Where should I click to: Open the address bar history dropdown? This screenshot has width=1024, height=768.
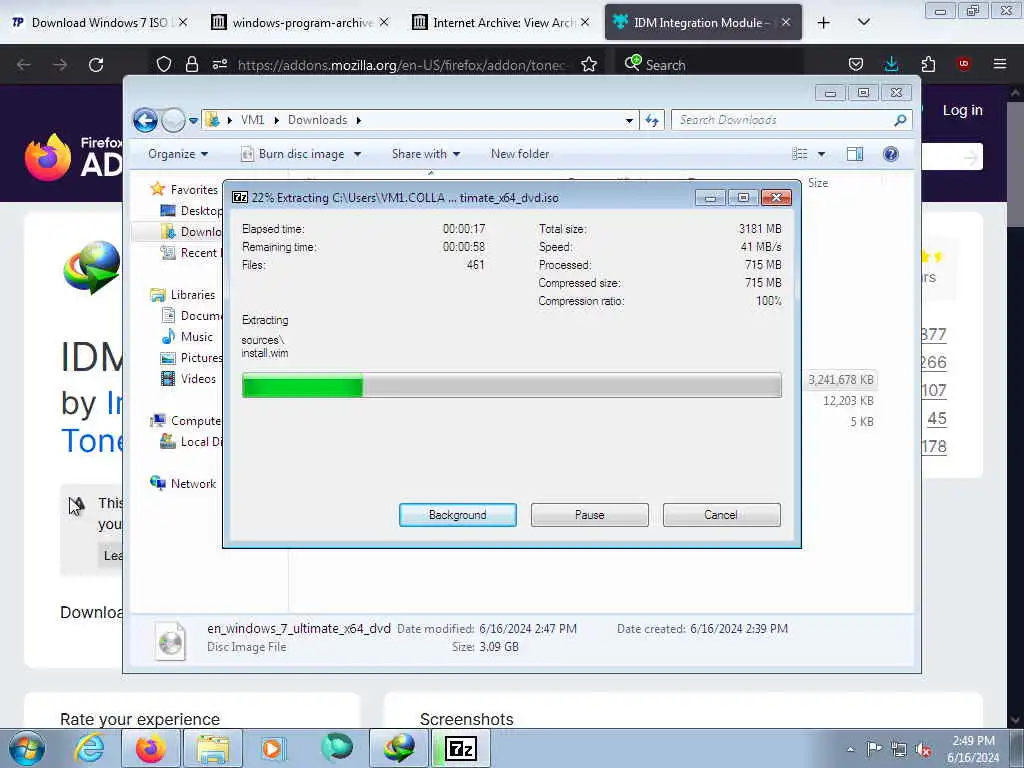(x=629, y=120)
